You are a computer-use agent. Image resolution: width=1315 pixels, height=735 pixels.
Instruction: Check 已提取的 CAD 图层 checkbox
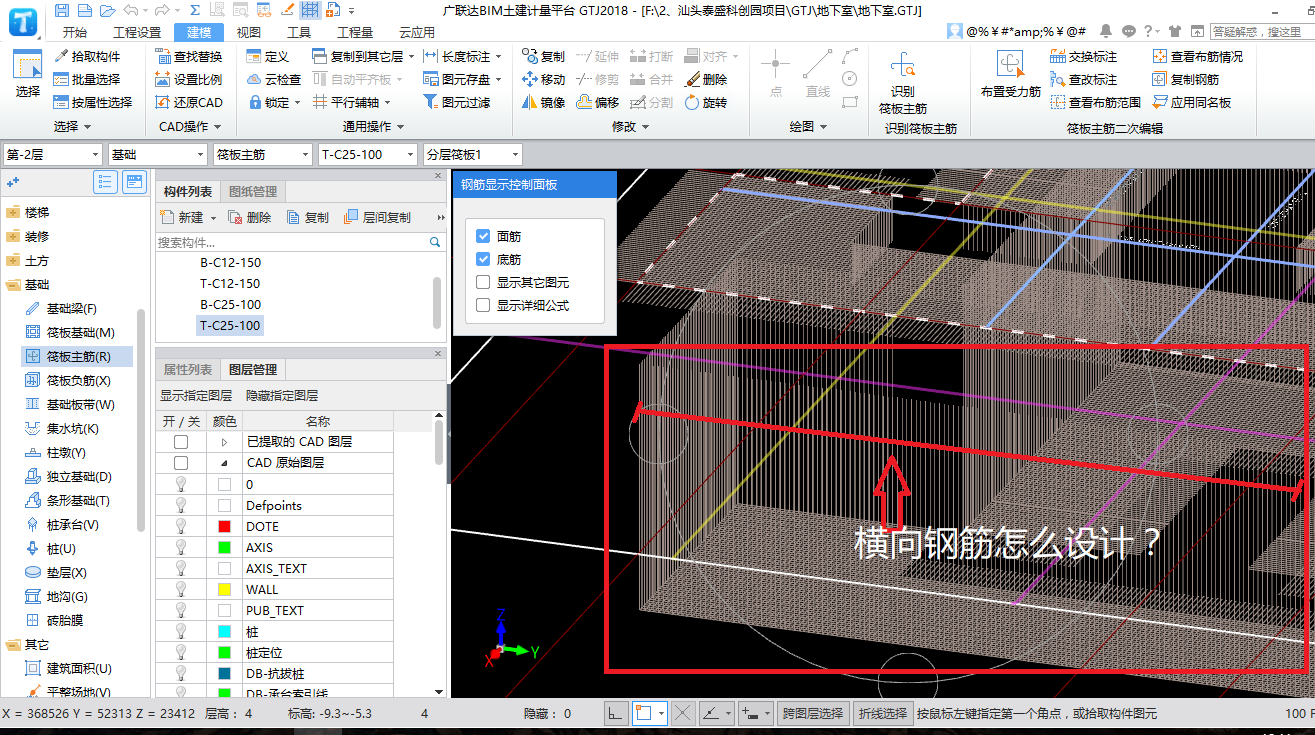181,441
